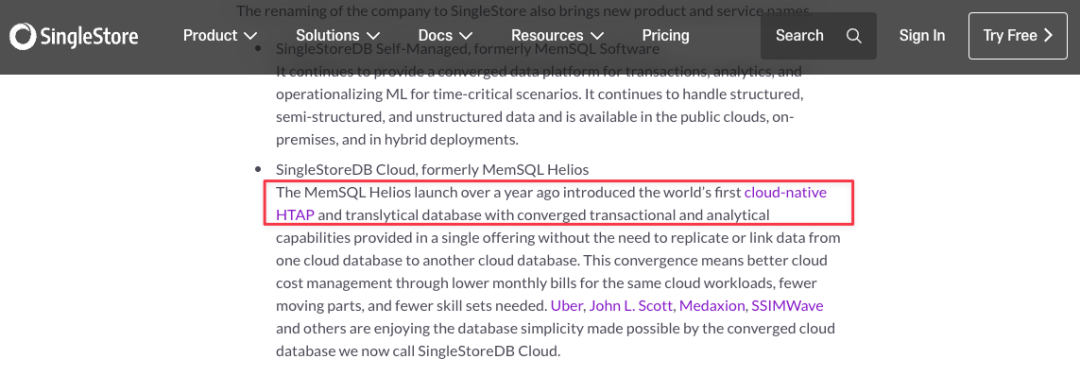
Task: Click the text 'SingleStoreDB Self-Managed, formerly MemSQL Software'
Action: coord(468,50)
